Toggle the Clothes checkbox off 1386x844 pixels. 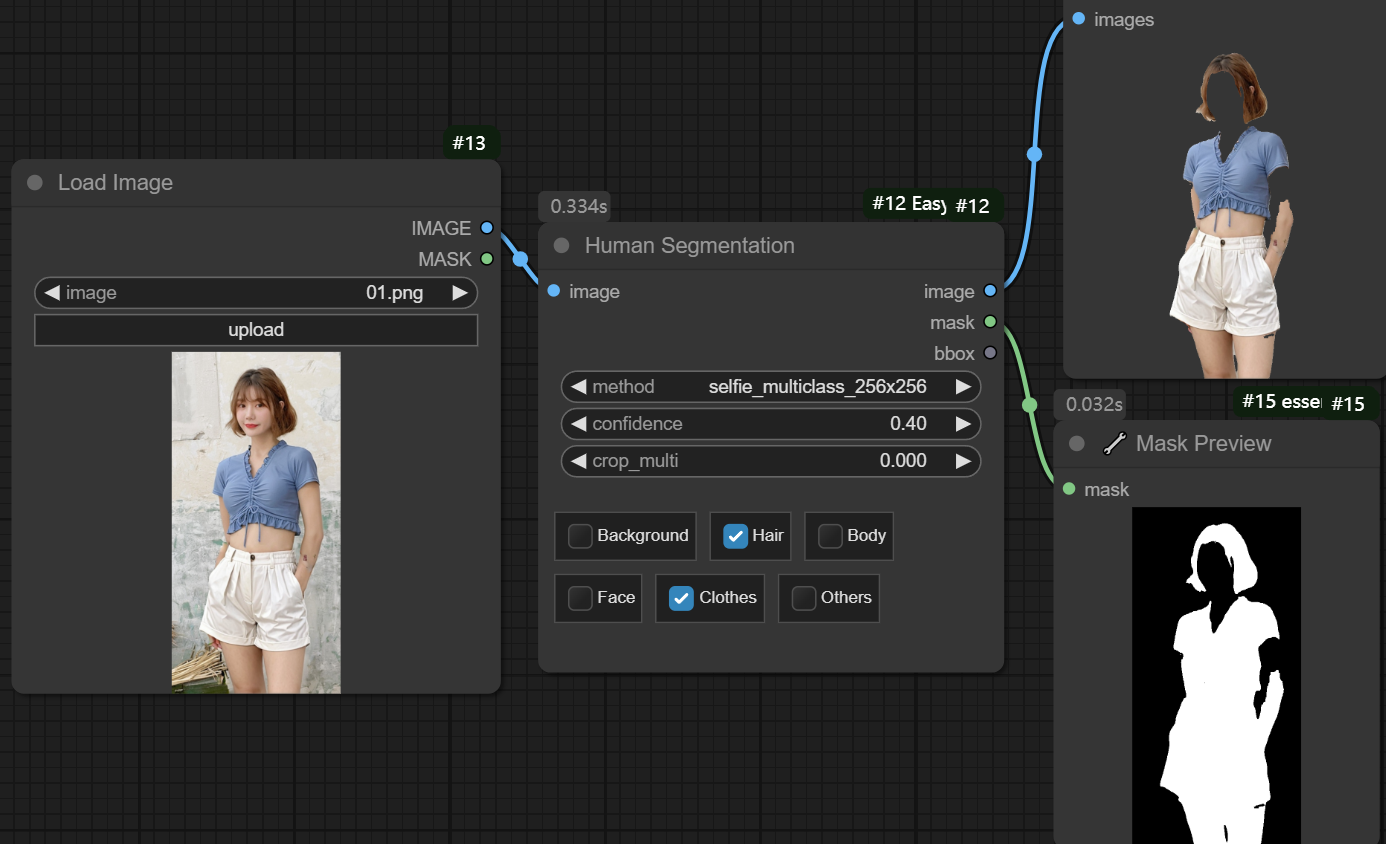pyautogui.click(x=681, y=598)
